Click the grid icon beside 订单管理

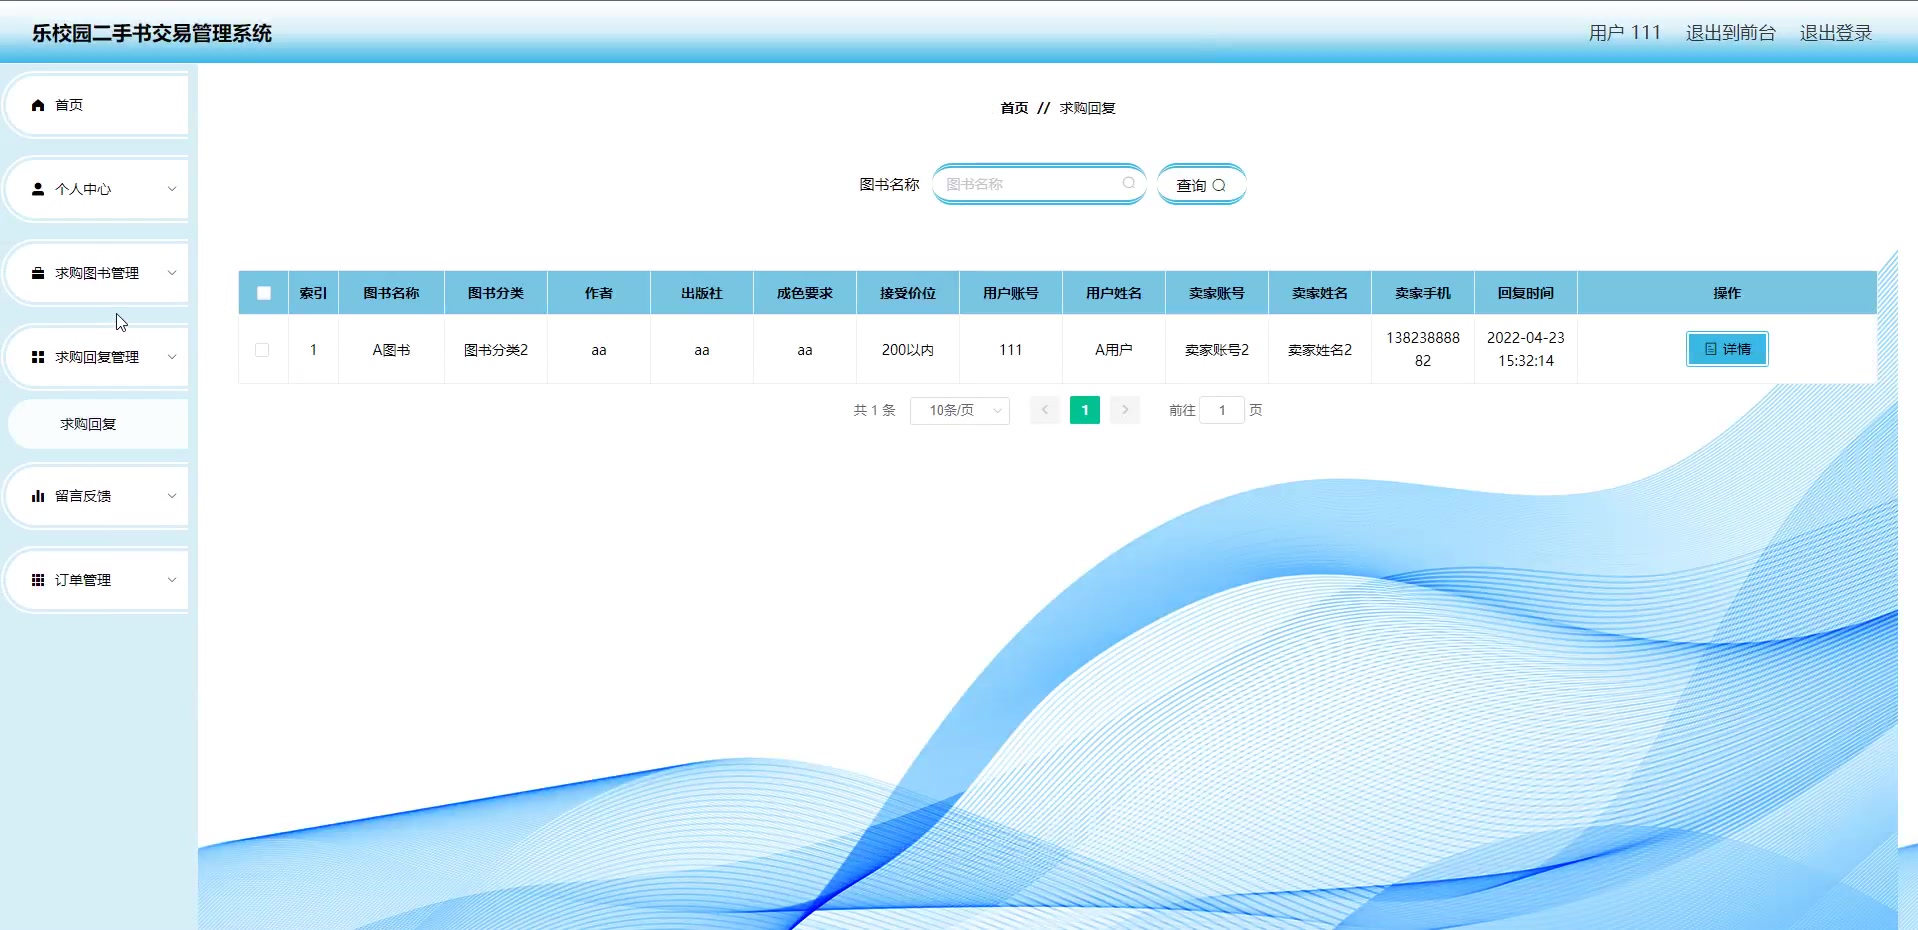tap(38, 580)
